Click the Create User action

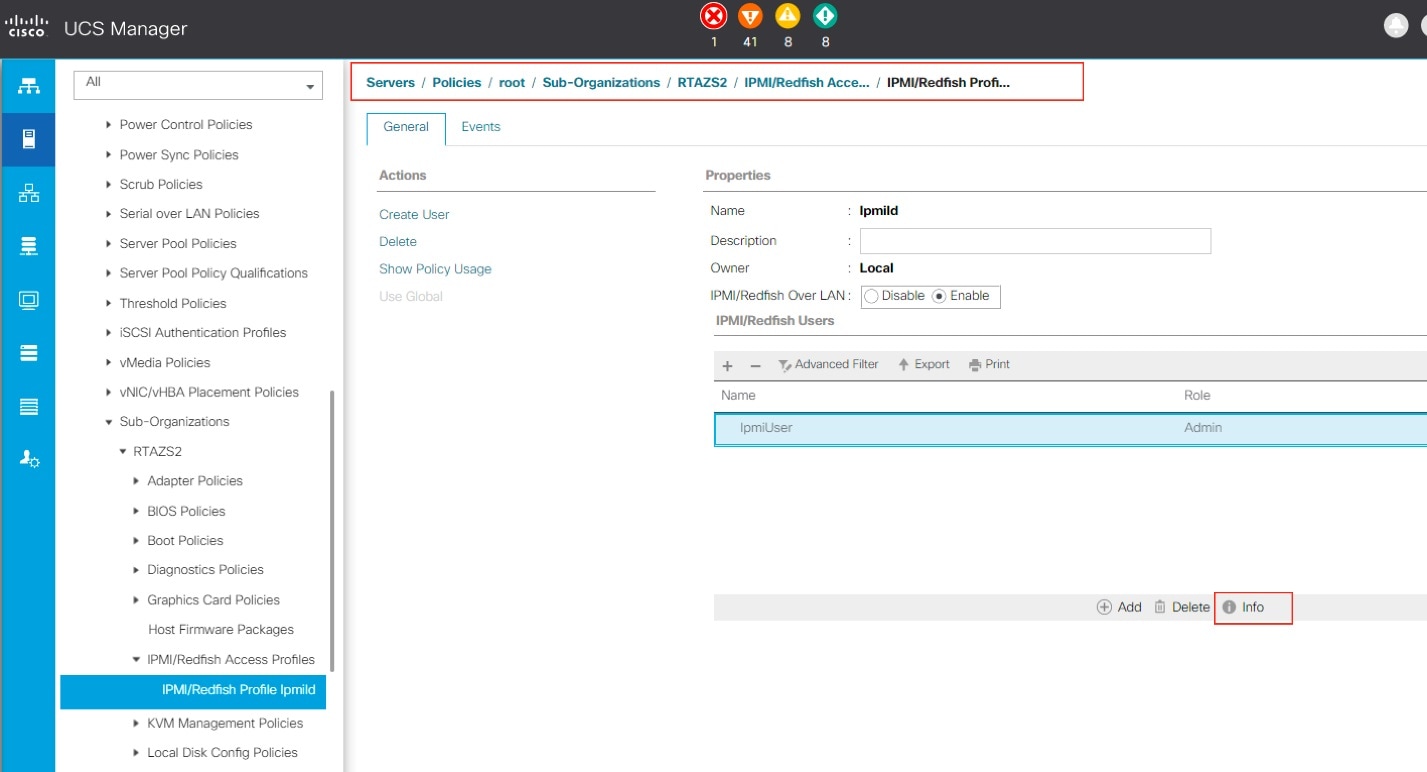pyautogui.click(x=414, y=215)
